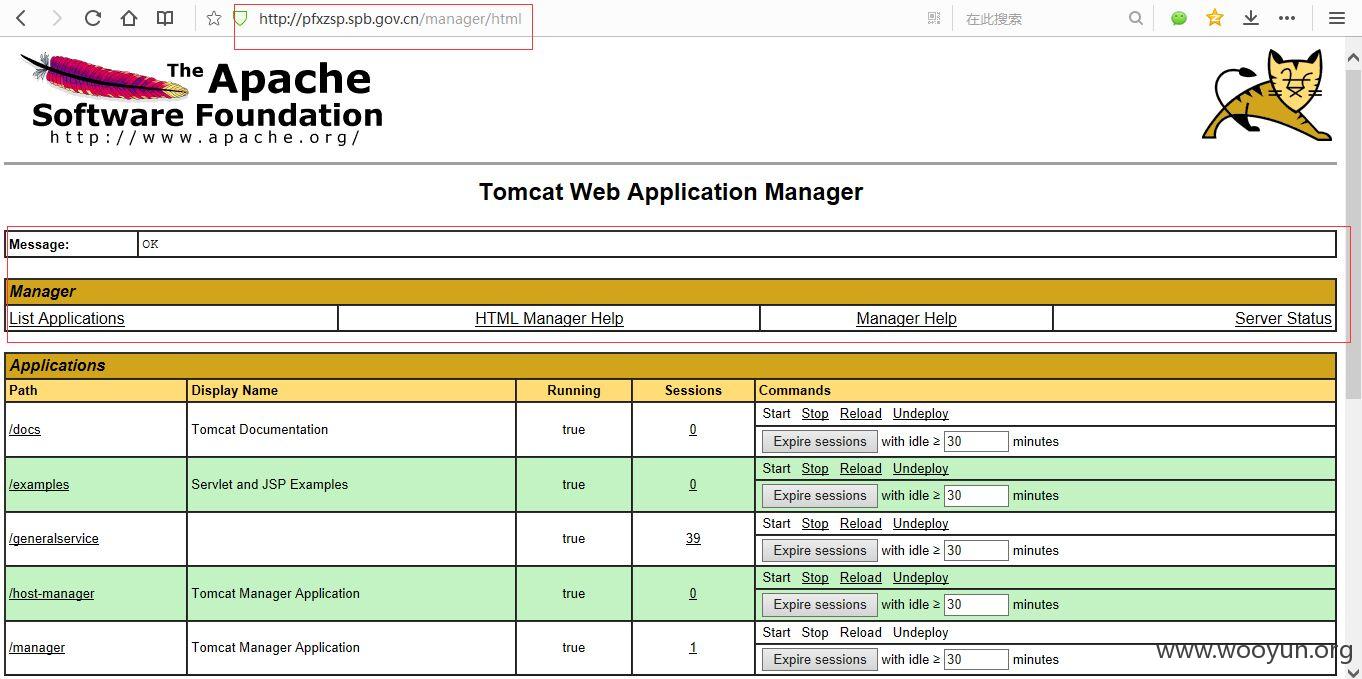
Task: Open the /examples application path
Action: [39, 484]
